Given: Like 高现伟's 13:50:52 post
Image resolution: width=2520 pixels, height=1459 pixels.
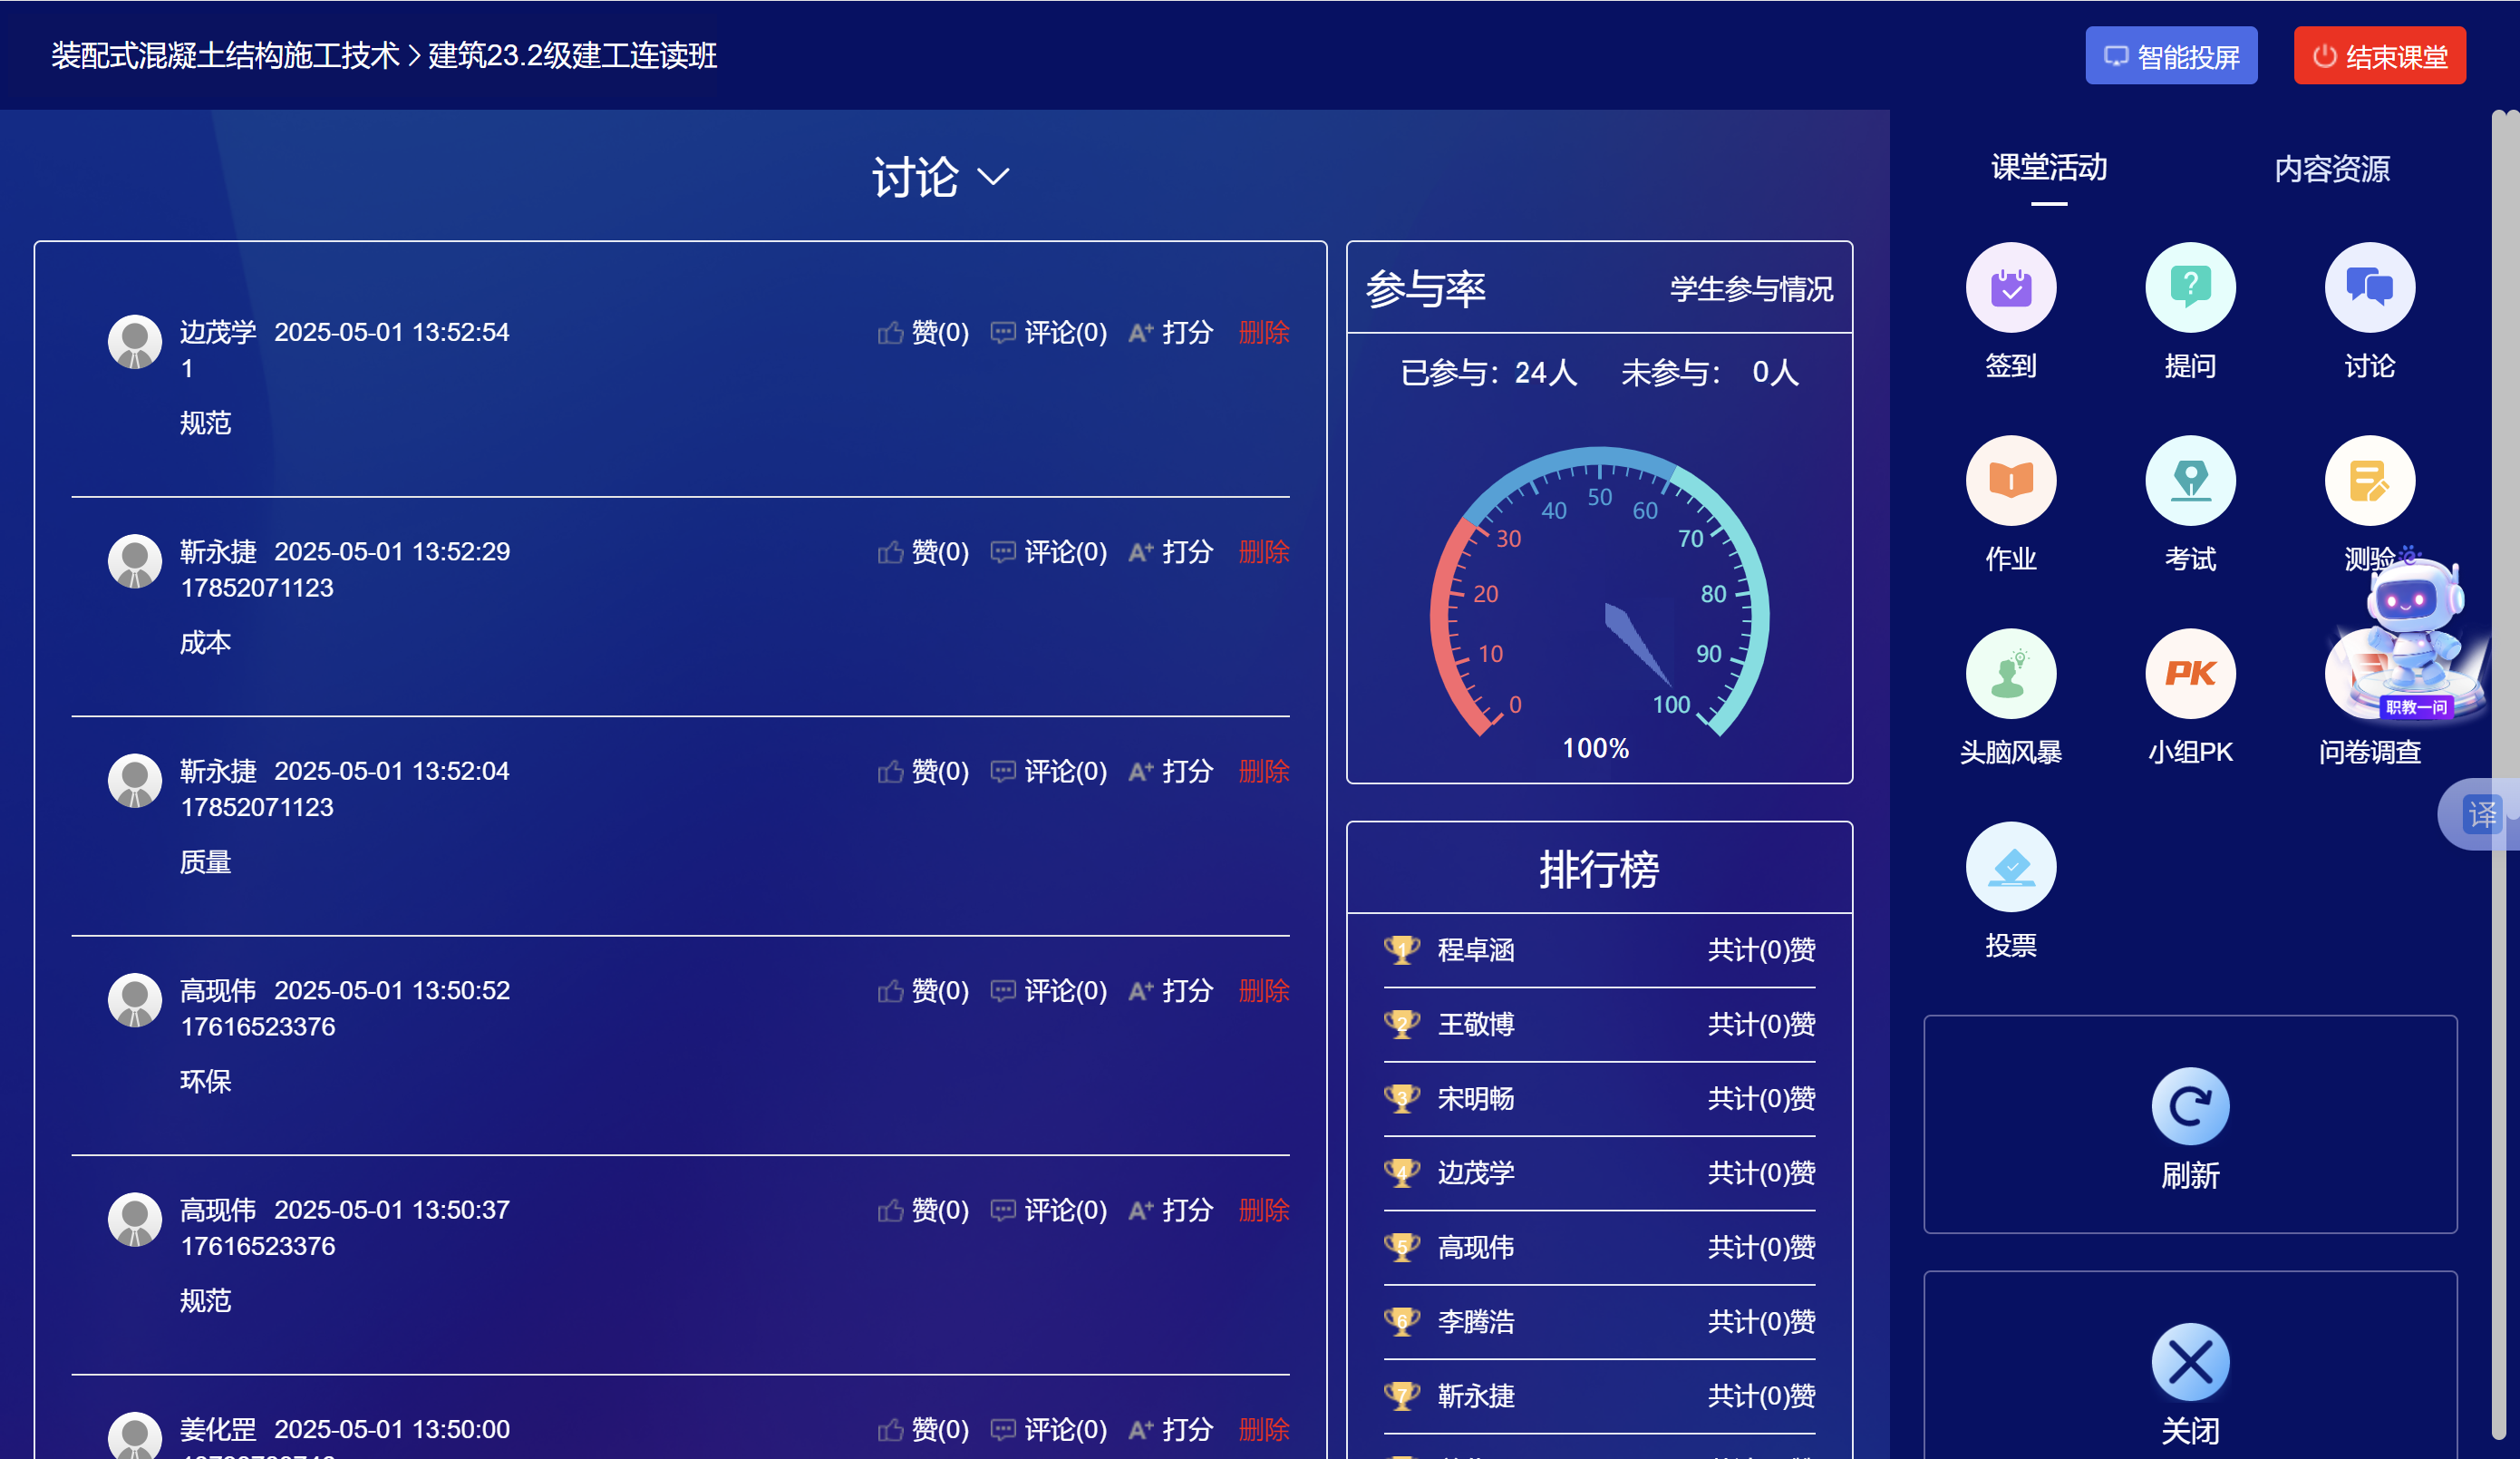Looking at the screenshot, I should pos(923,991).
